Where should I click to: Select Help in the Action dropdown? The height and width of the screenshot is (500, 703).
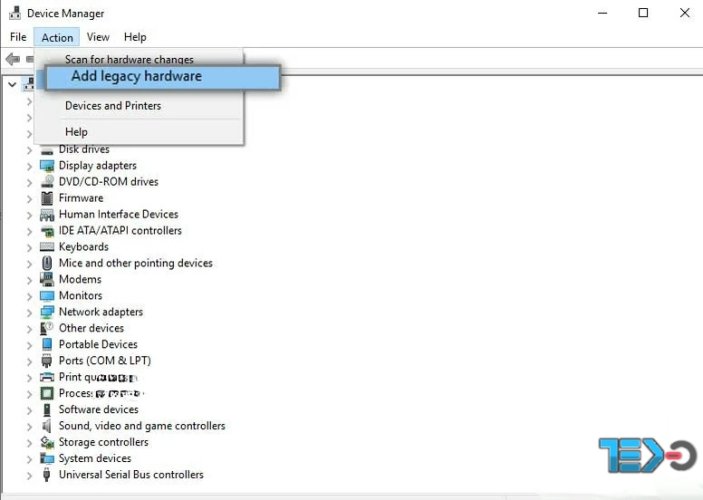[x=76, y=132]
